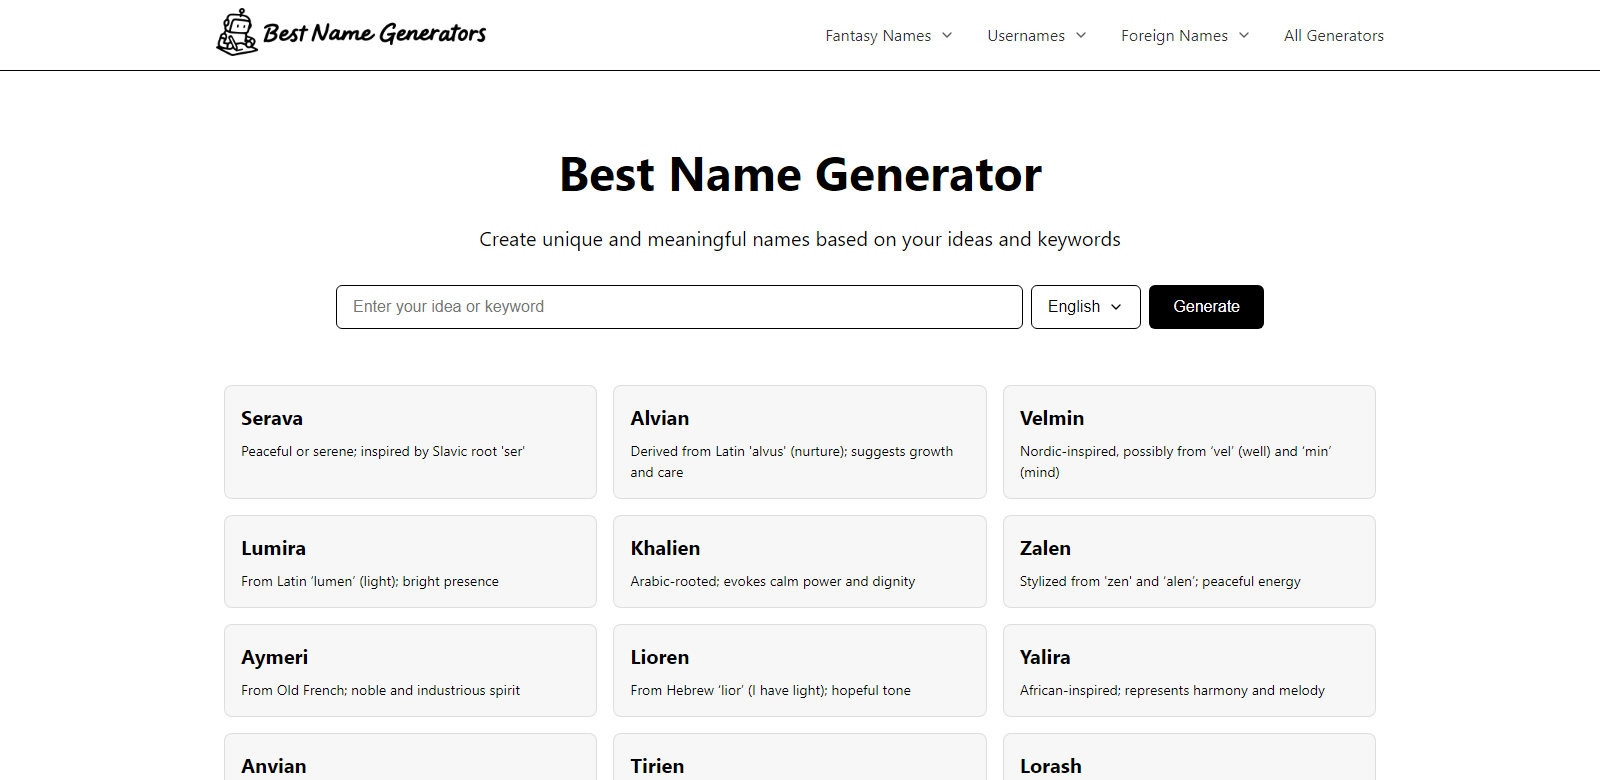This screenshot has height=780, width=1600.
Task: Open the English language dropdown
Action: [x=1086, y=307]
